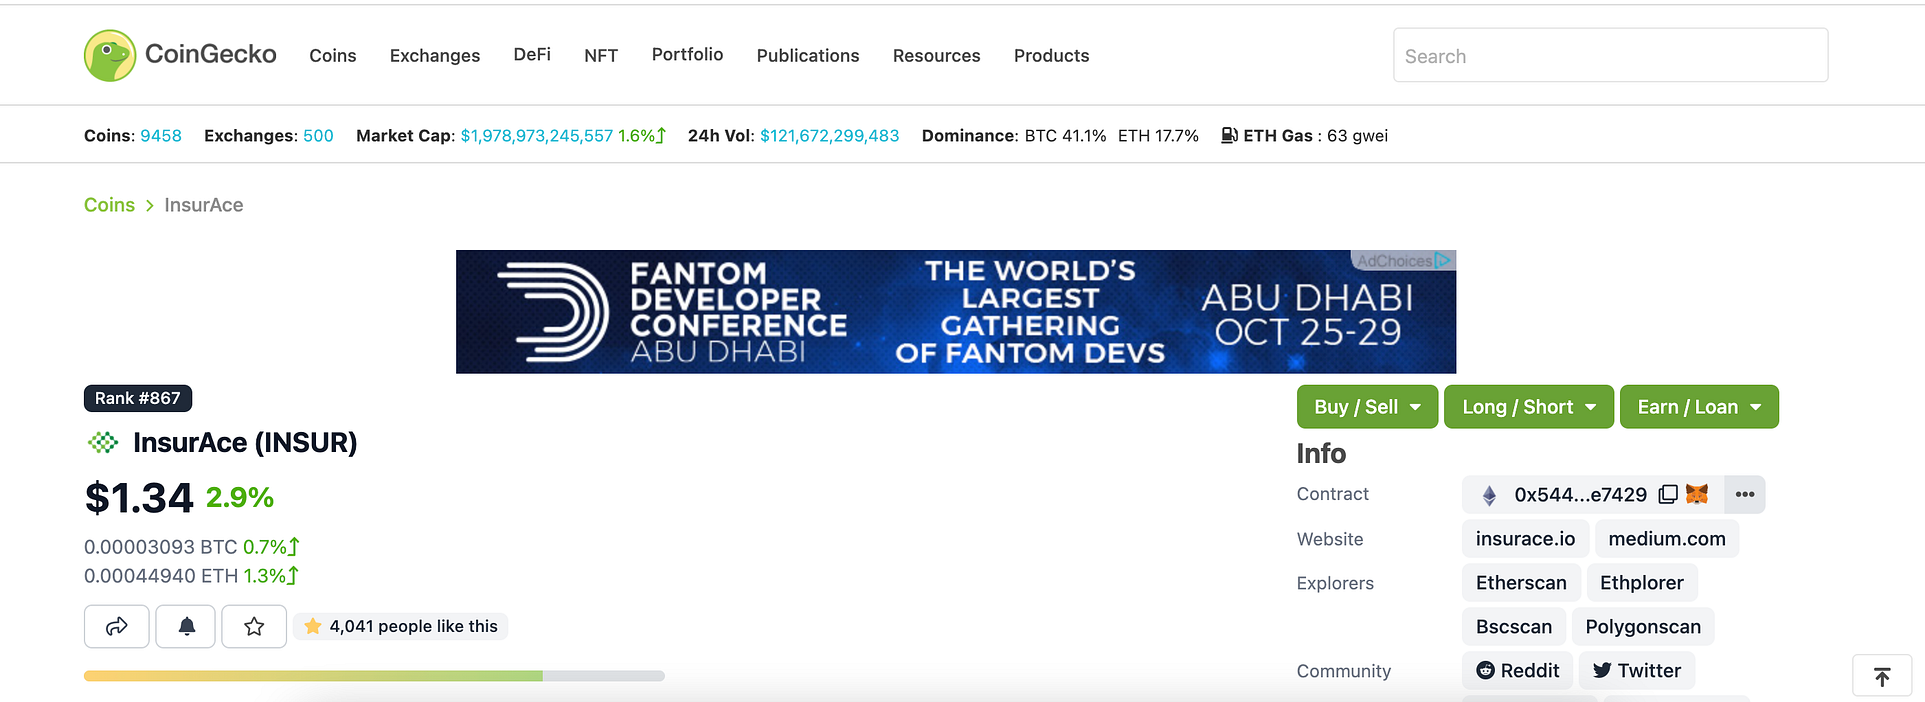This screenshot has width=1925, height=702.
Task: Click the MetaMask fox icon
Action: pos(1697,494)
